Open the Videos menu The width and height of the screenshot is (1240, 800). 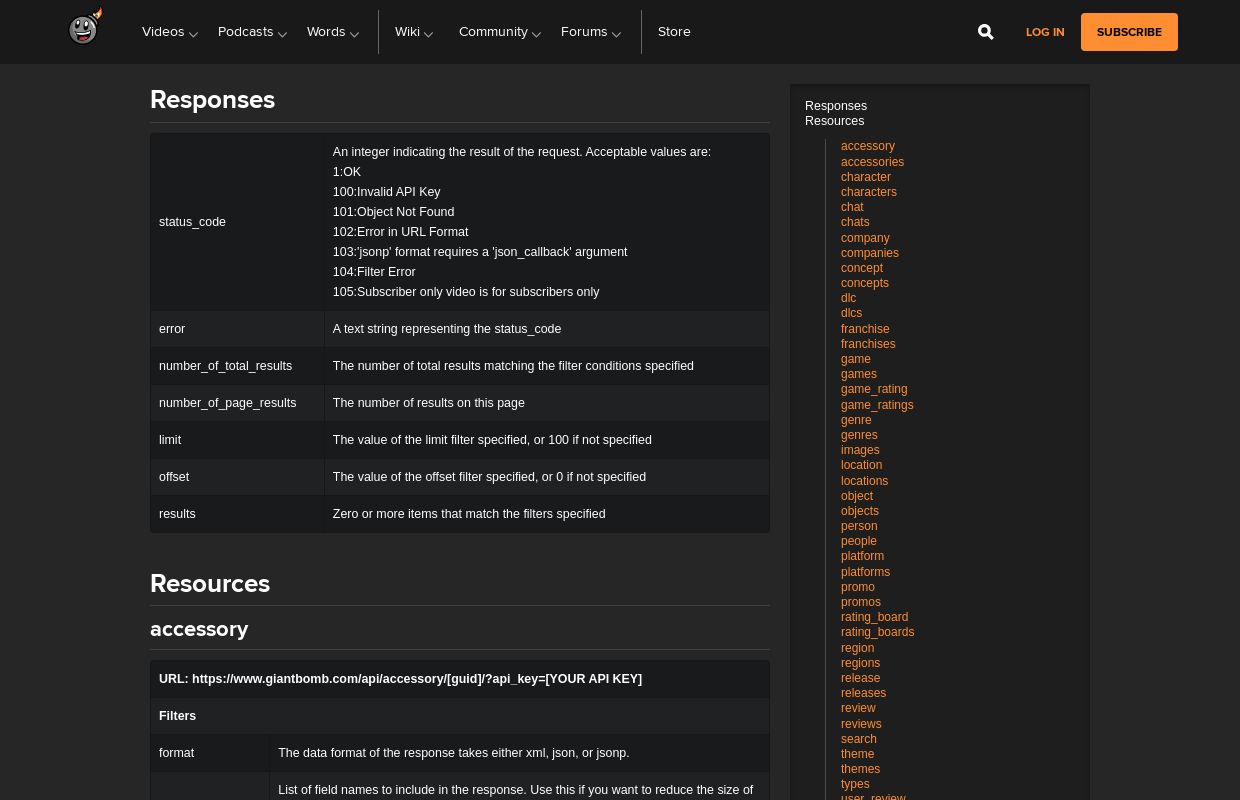pyautogui.click(x=163, y=32)
